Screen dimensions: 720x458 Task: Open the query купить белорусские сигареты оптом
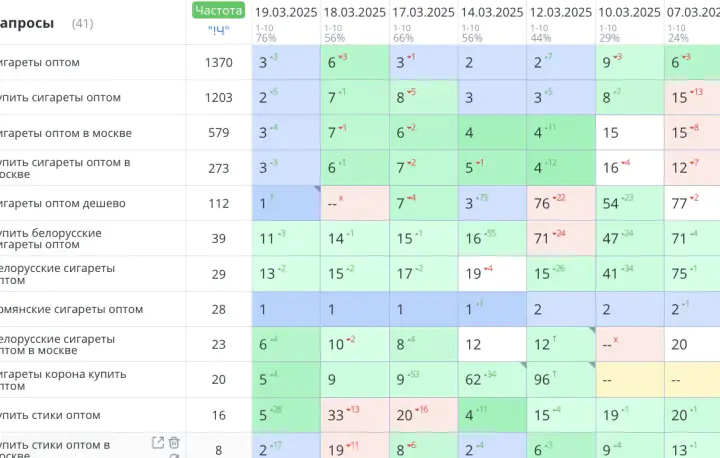pos(51,239)
